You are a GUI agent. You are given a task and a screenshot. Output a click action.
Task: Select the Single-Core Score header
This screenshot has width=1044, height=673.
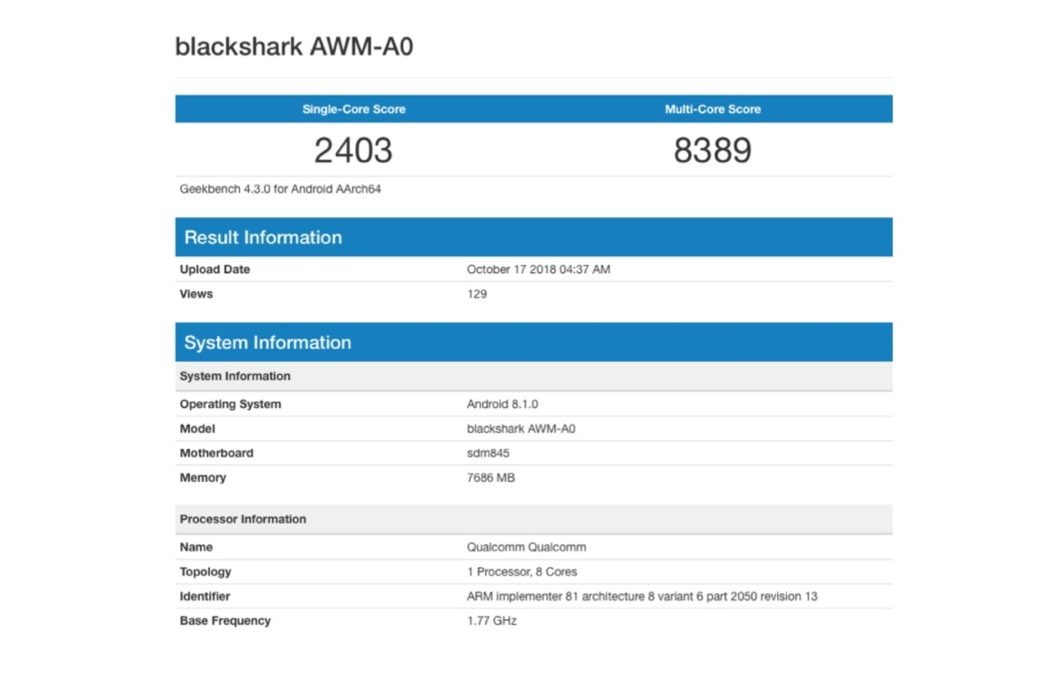tap(354, 109)
